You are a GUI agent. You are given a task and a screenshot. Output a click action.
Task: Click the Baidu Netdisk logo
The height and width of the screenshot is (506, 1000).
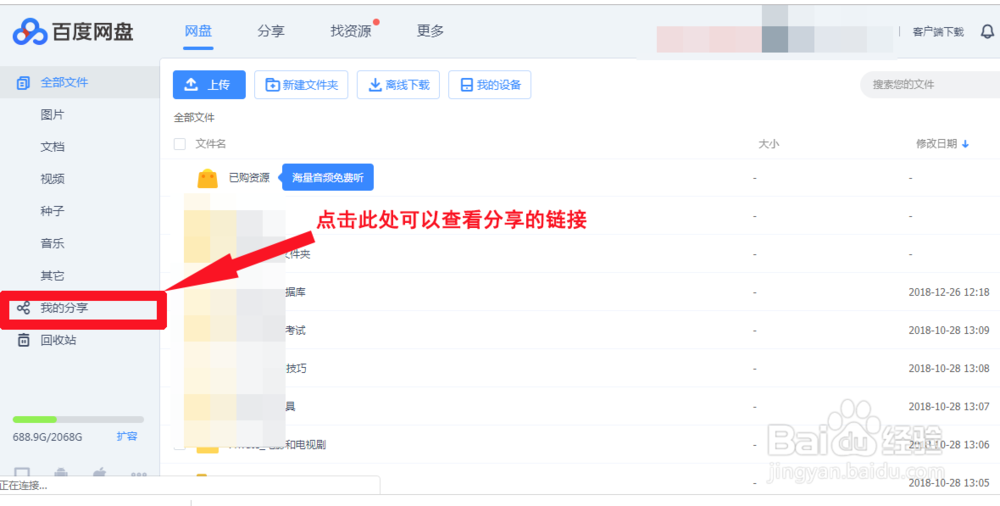click(x=73, y=31)
